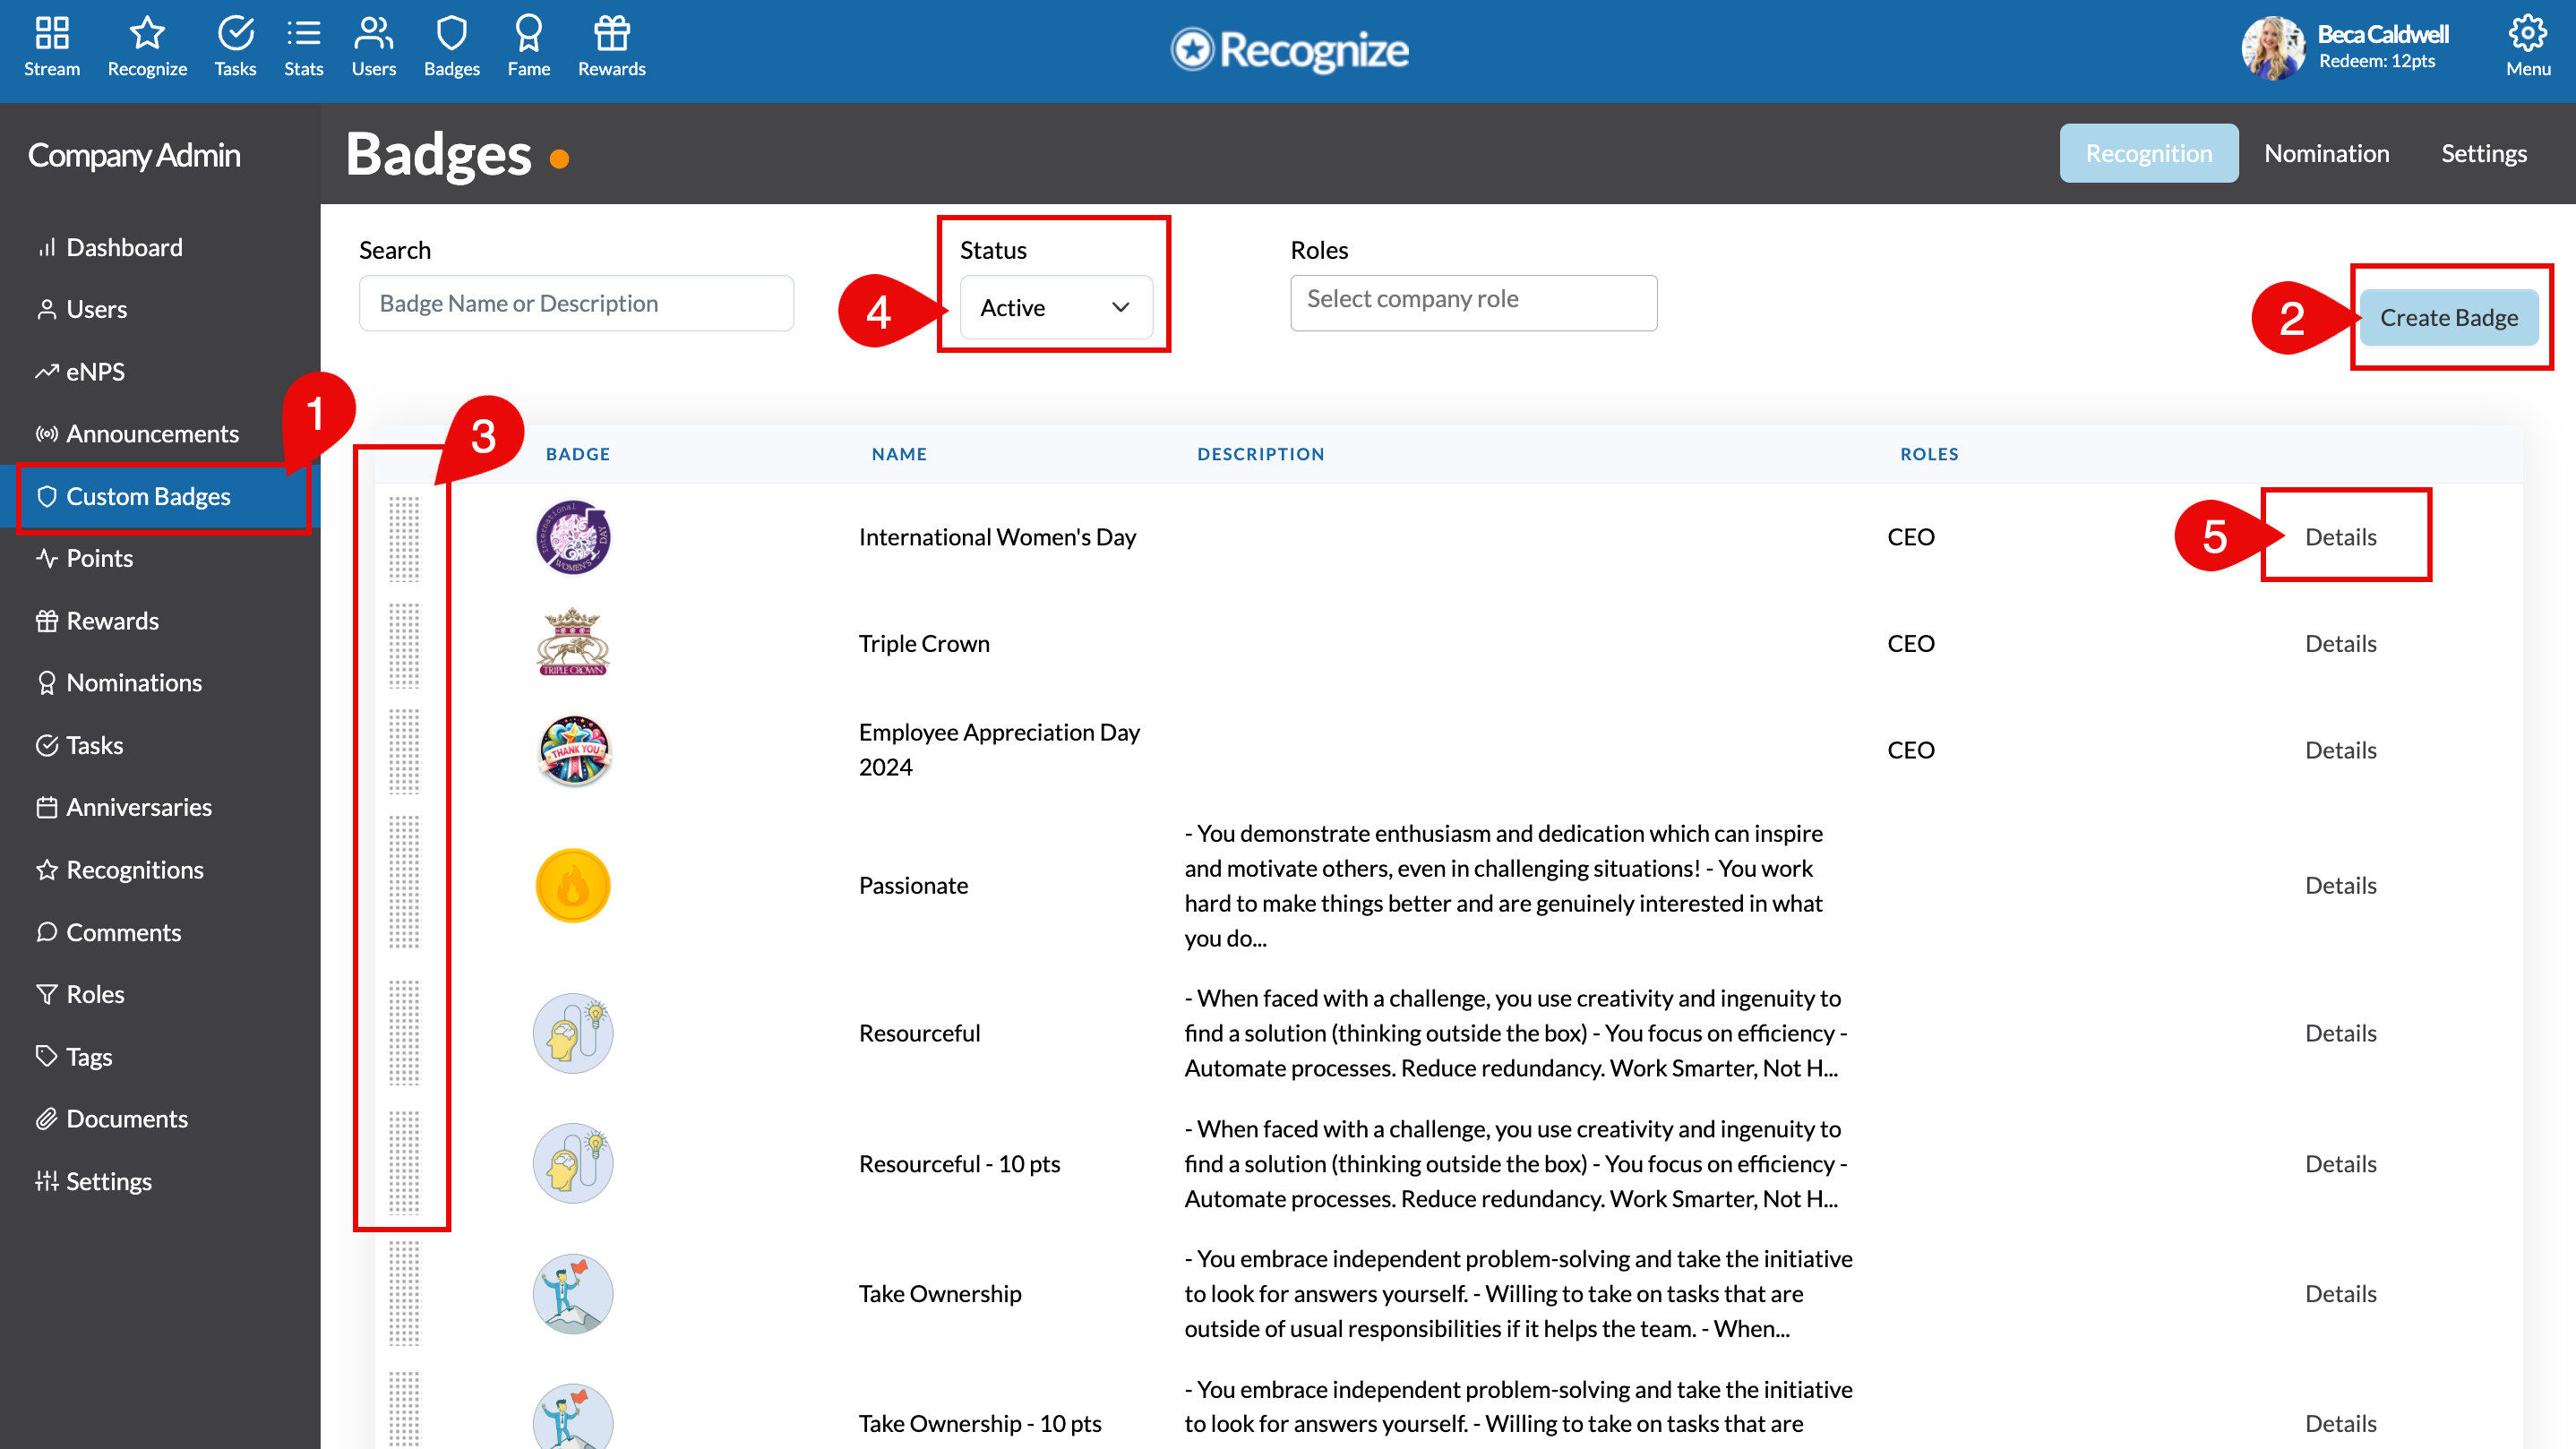Grab drag handle for Resourceful - 10 pts row
The width and height of the screenshot is (2576, 1449).
(x=404, y=1162)
